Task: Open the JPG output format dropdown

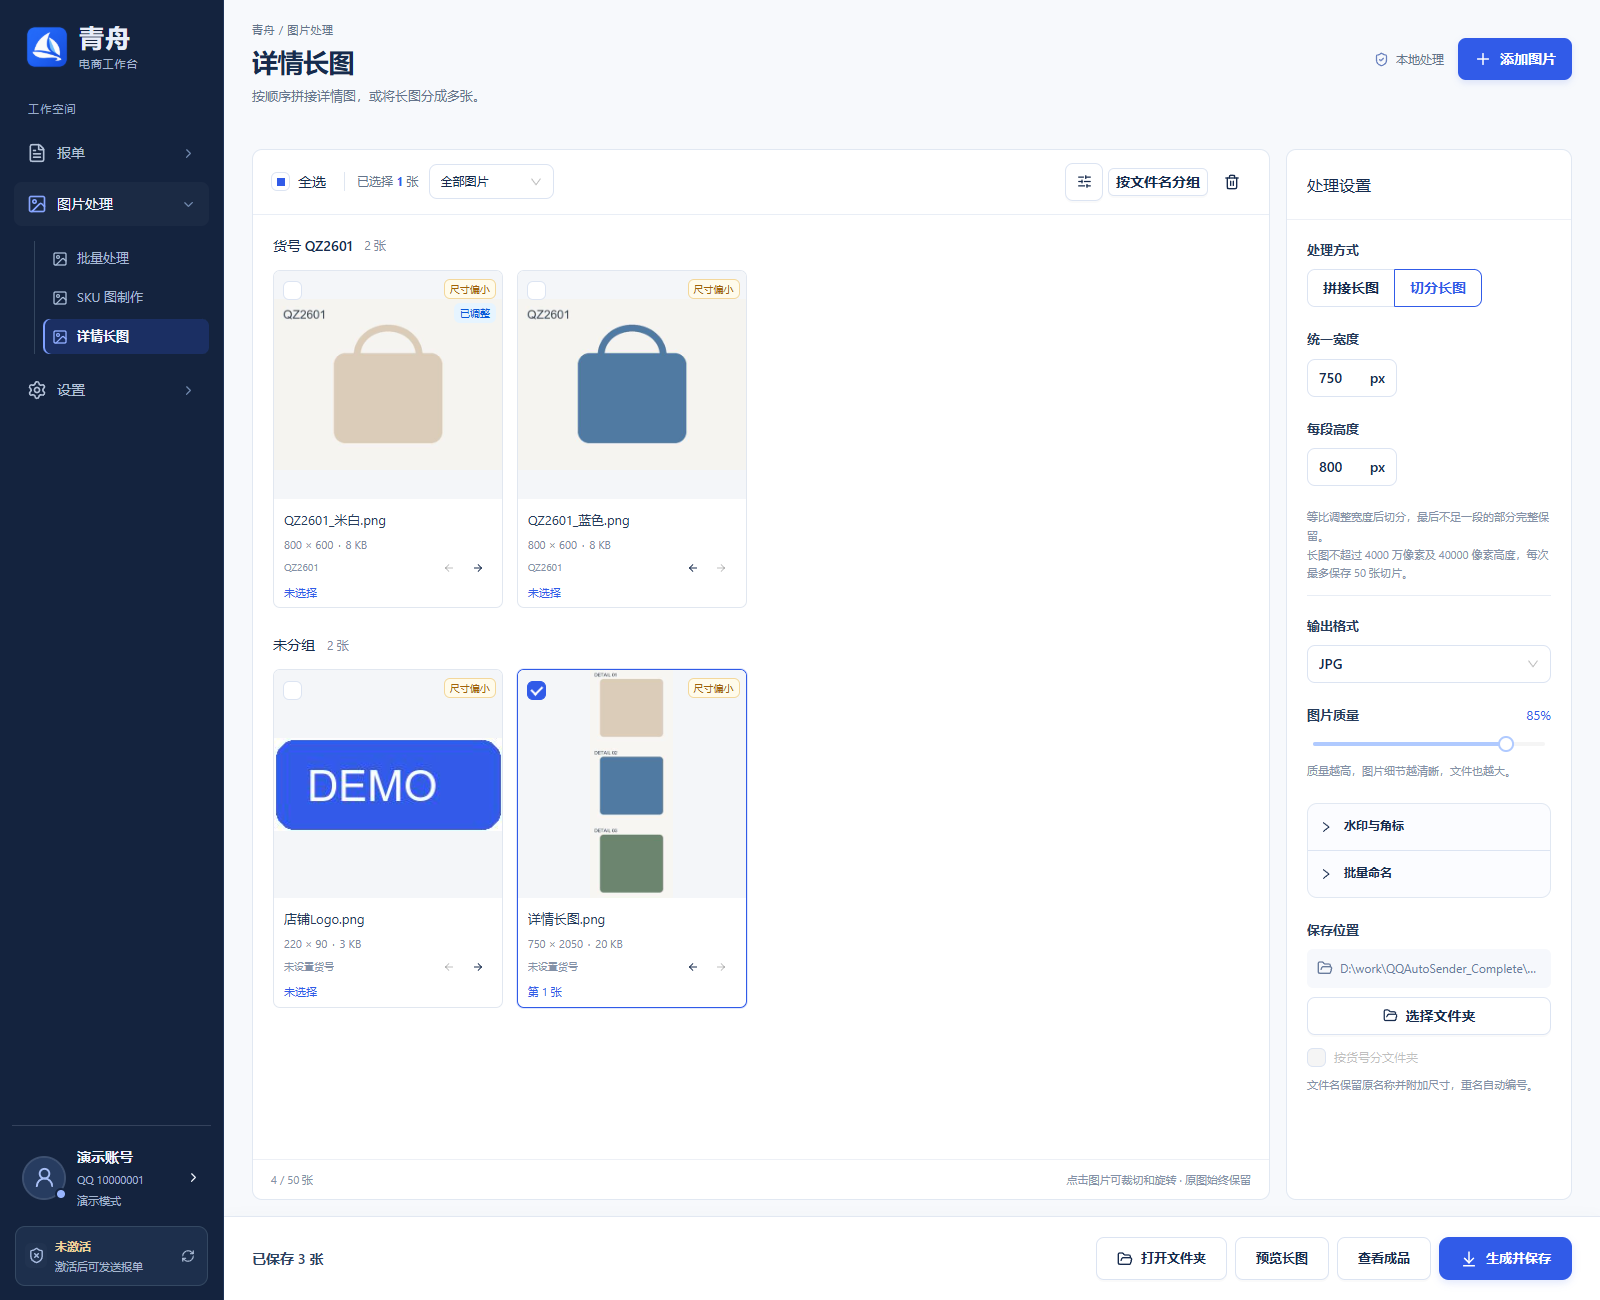Action: 1428,664
